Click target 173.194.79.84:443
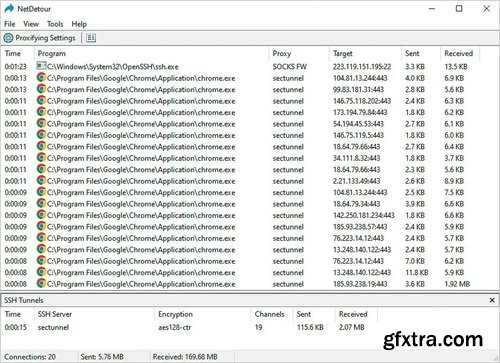This screenshot has width=500, height=363. (x=360, y=112)
